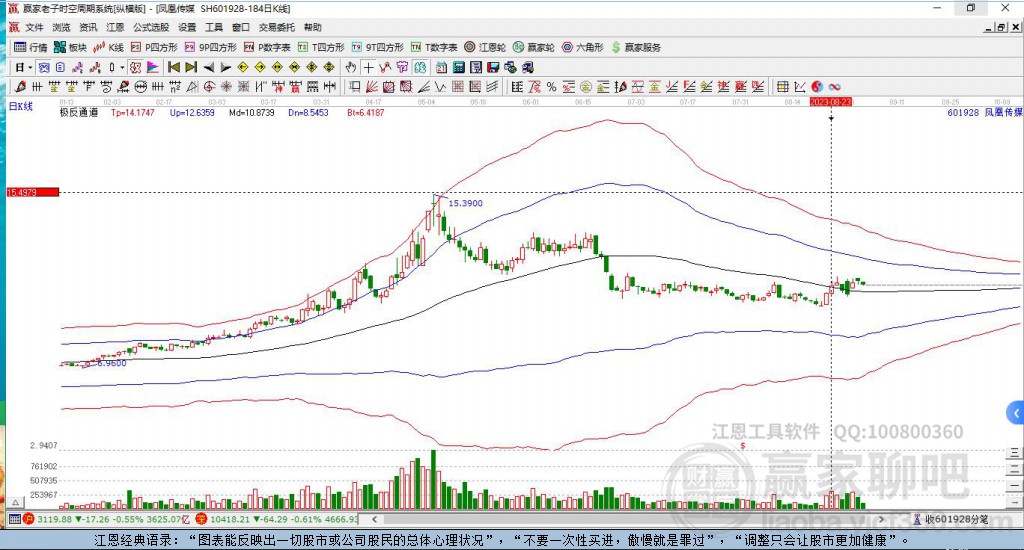The height and width of the screenshot is (550, 1024).
Task: Open the P四方形 tool
Action: 154,47
